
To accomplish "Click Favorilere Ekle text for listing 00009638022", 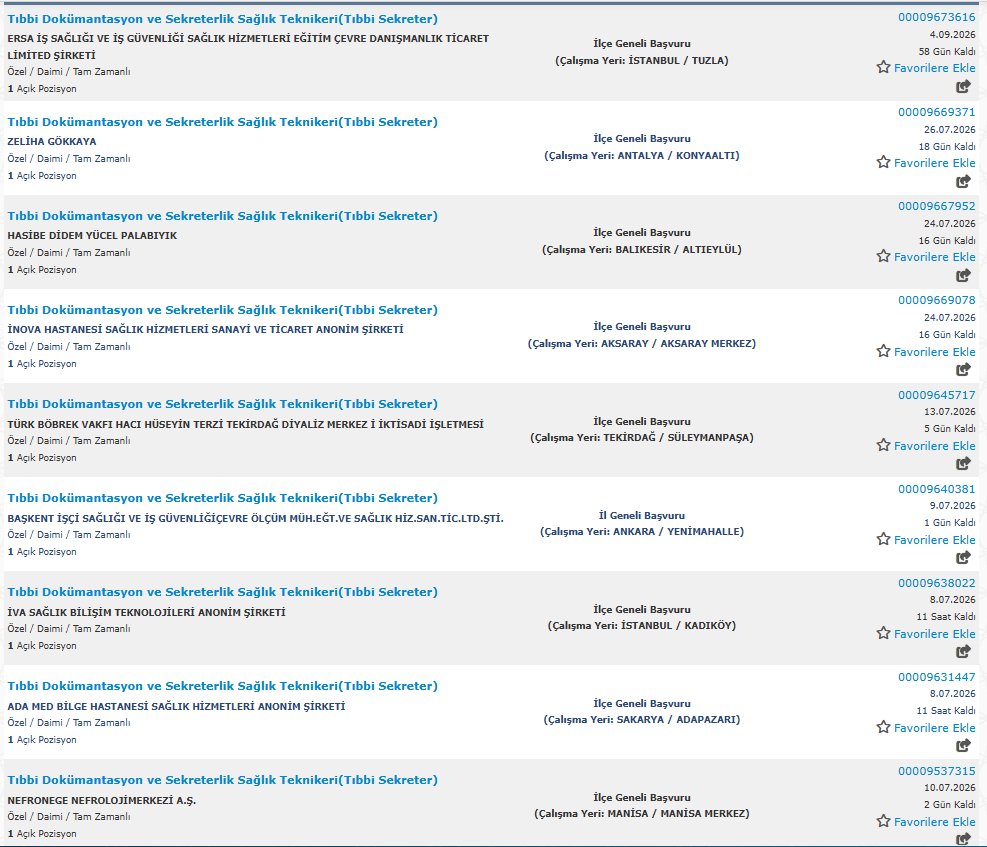I will tap(935, 634).
